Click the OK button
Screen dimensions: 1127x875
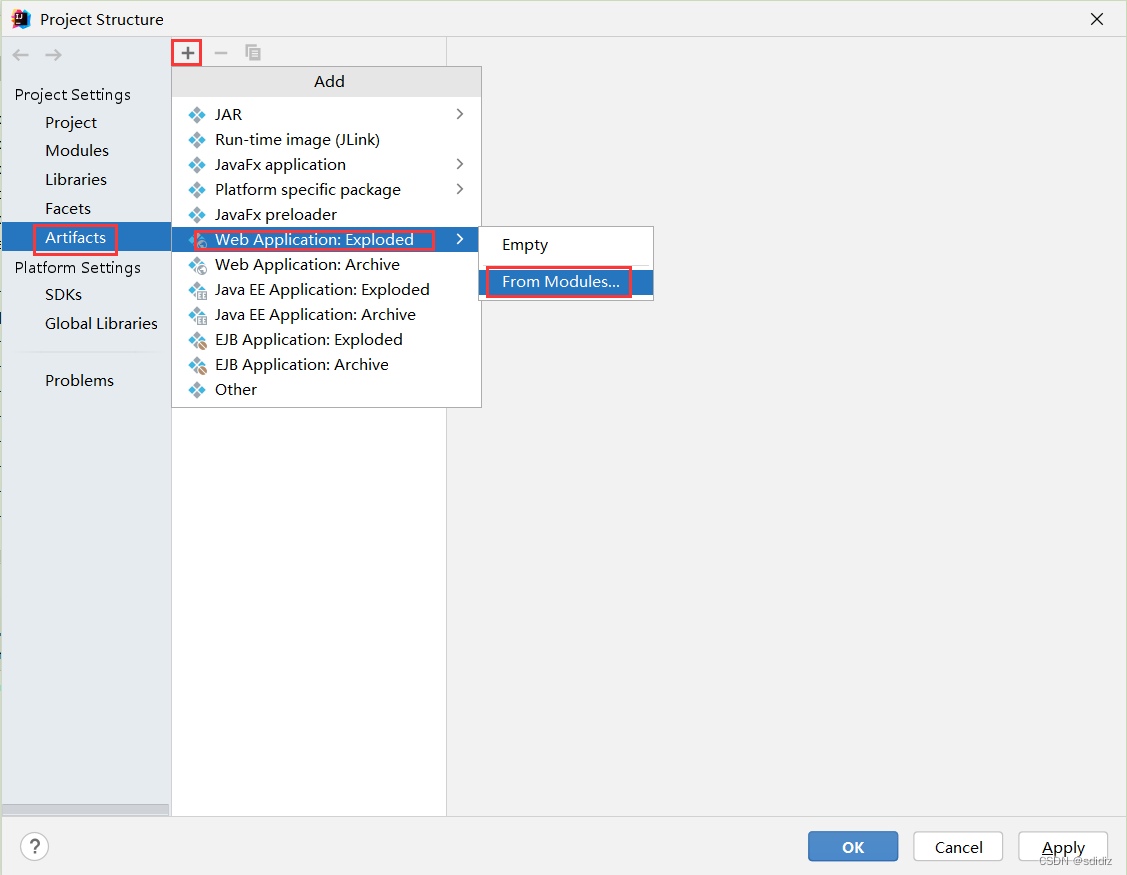pos(852,846)
